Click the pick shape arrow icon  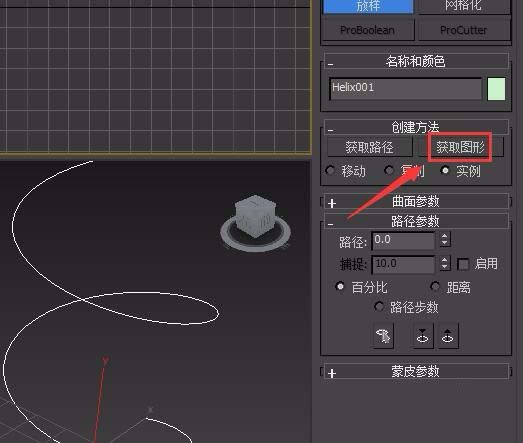point(383,336)
